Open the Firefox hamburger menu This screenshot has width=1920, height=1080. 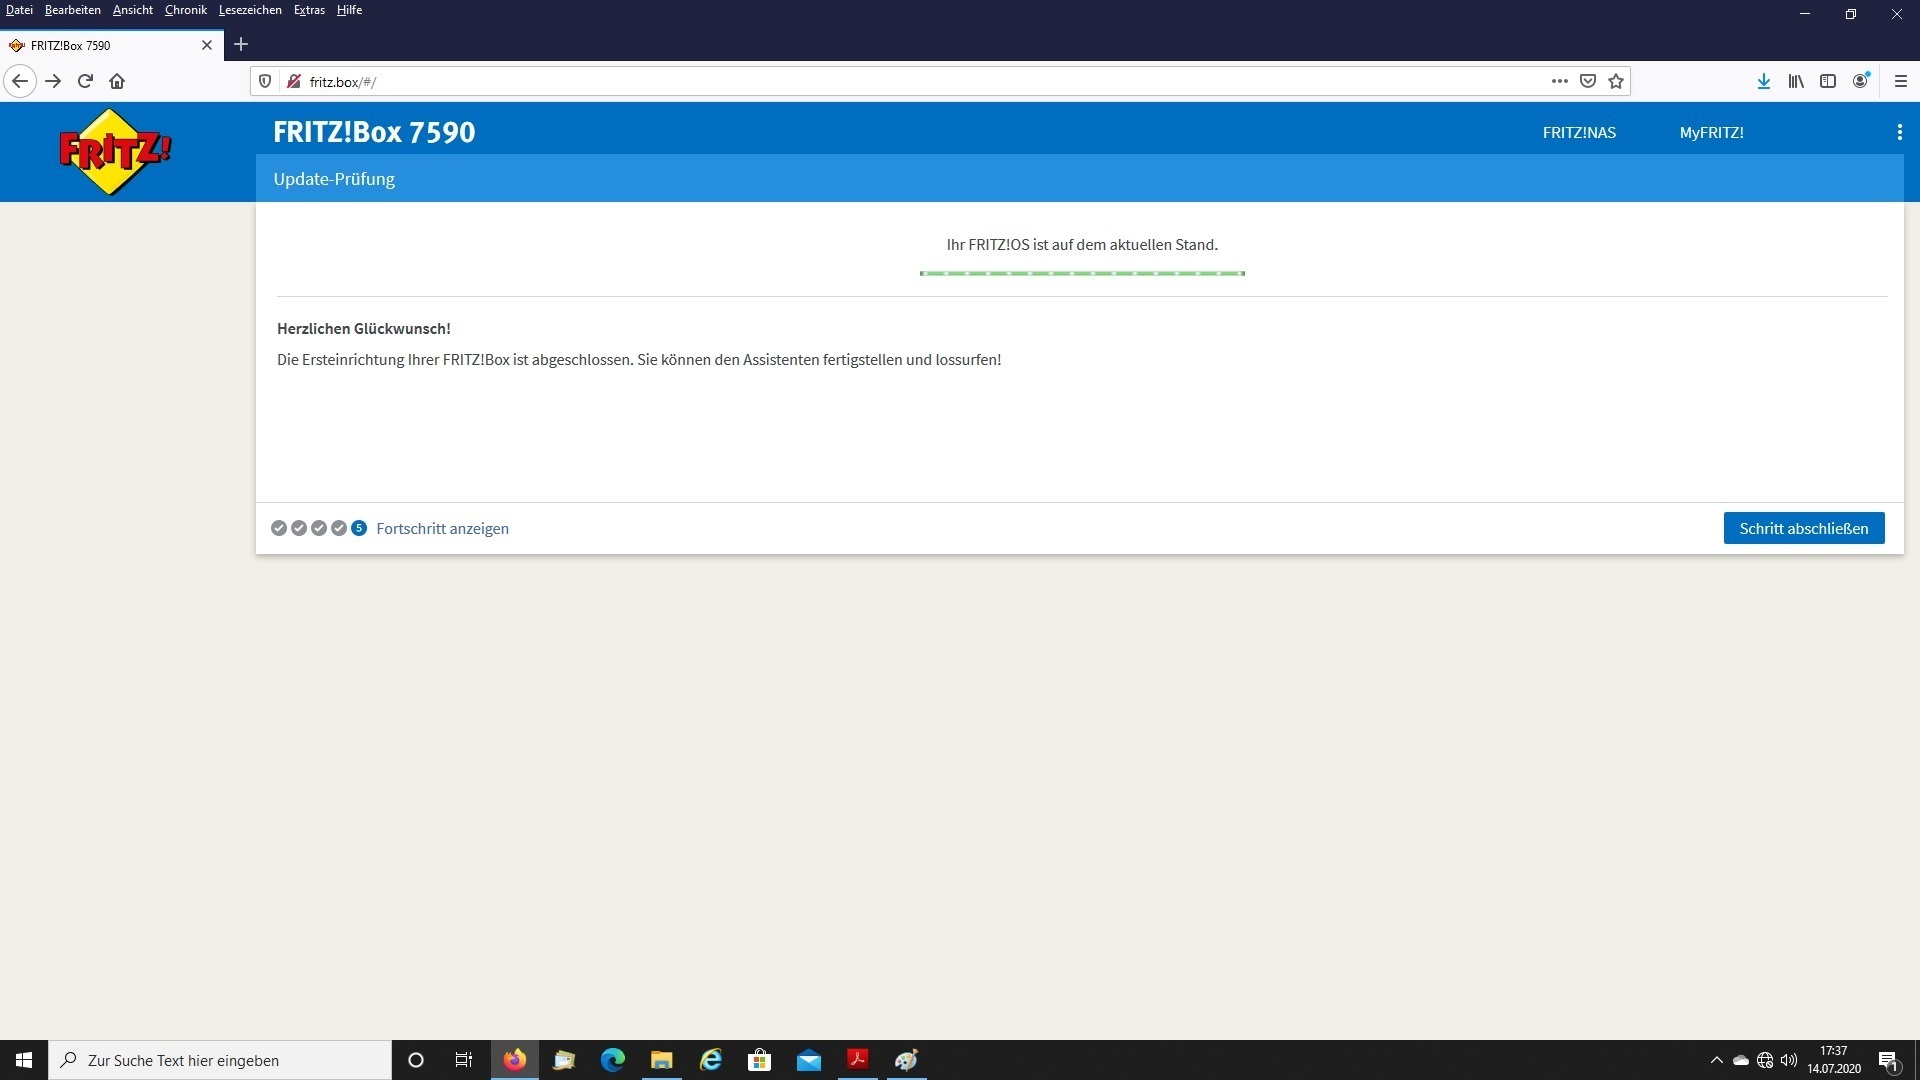coord(1901,81)
